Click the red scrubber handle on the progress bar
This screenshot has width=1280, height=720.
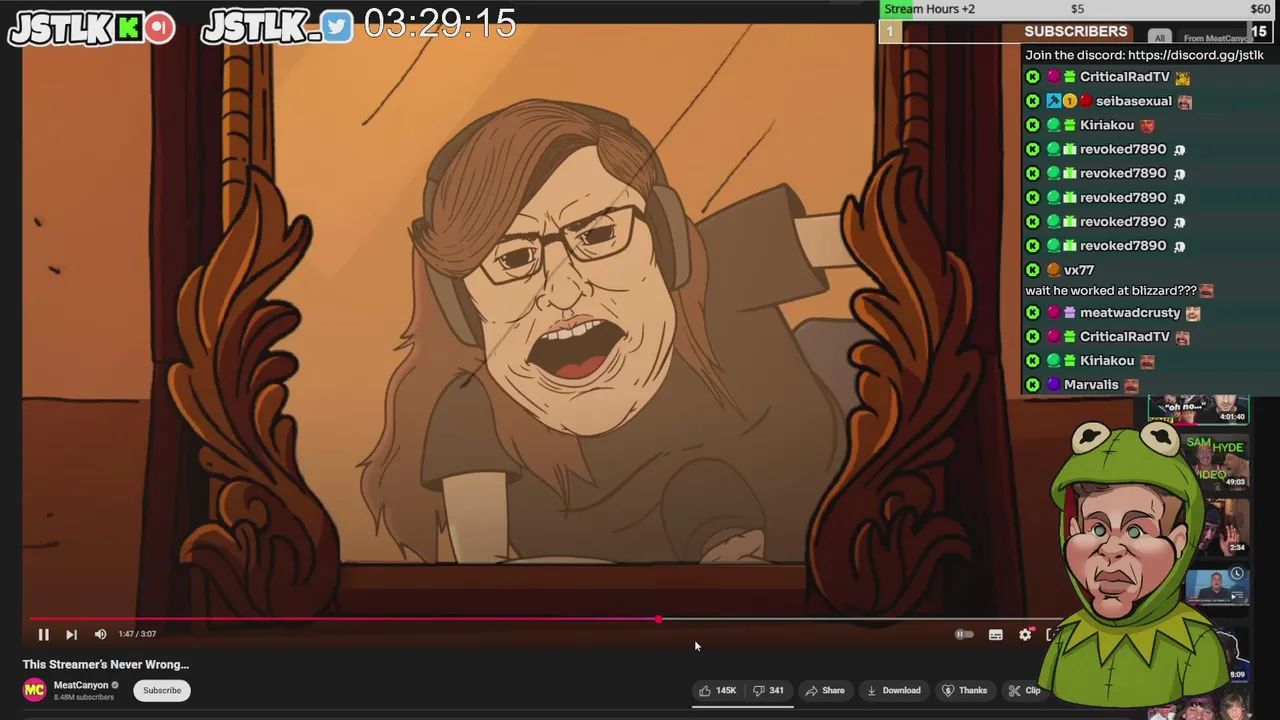[658, 620]
